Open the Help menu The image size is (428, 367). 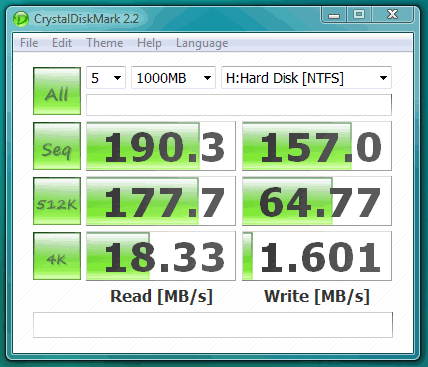tap(149, 43)
